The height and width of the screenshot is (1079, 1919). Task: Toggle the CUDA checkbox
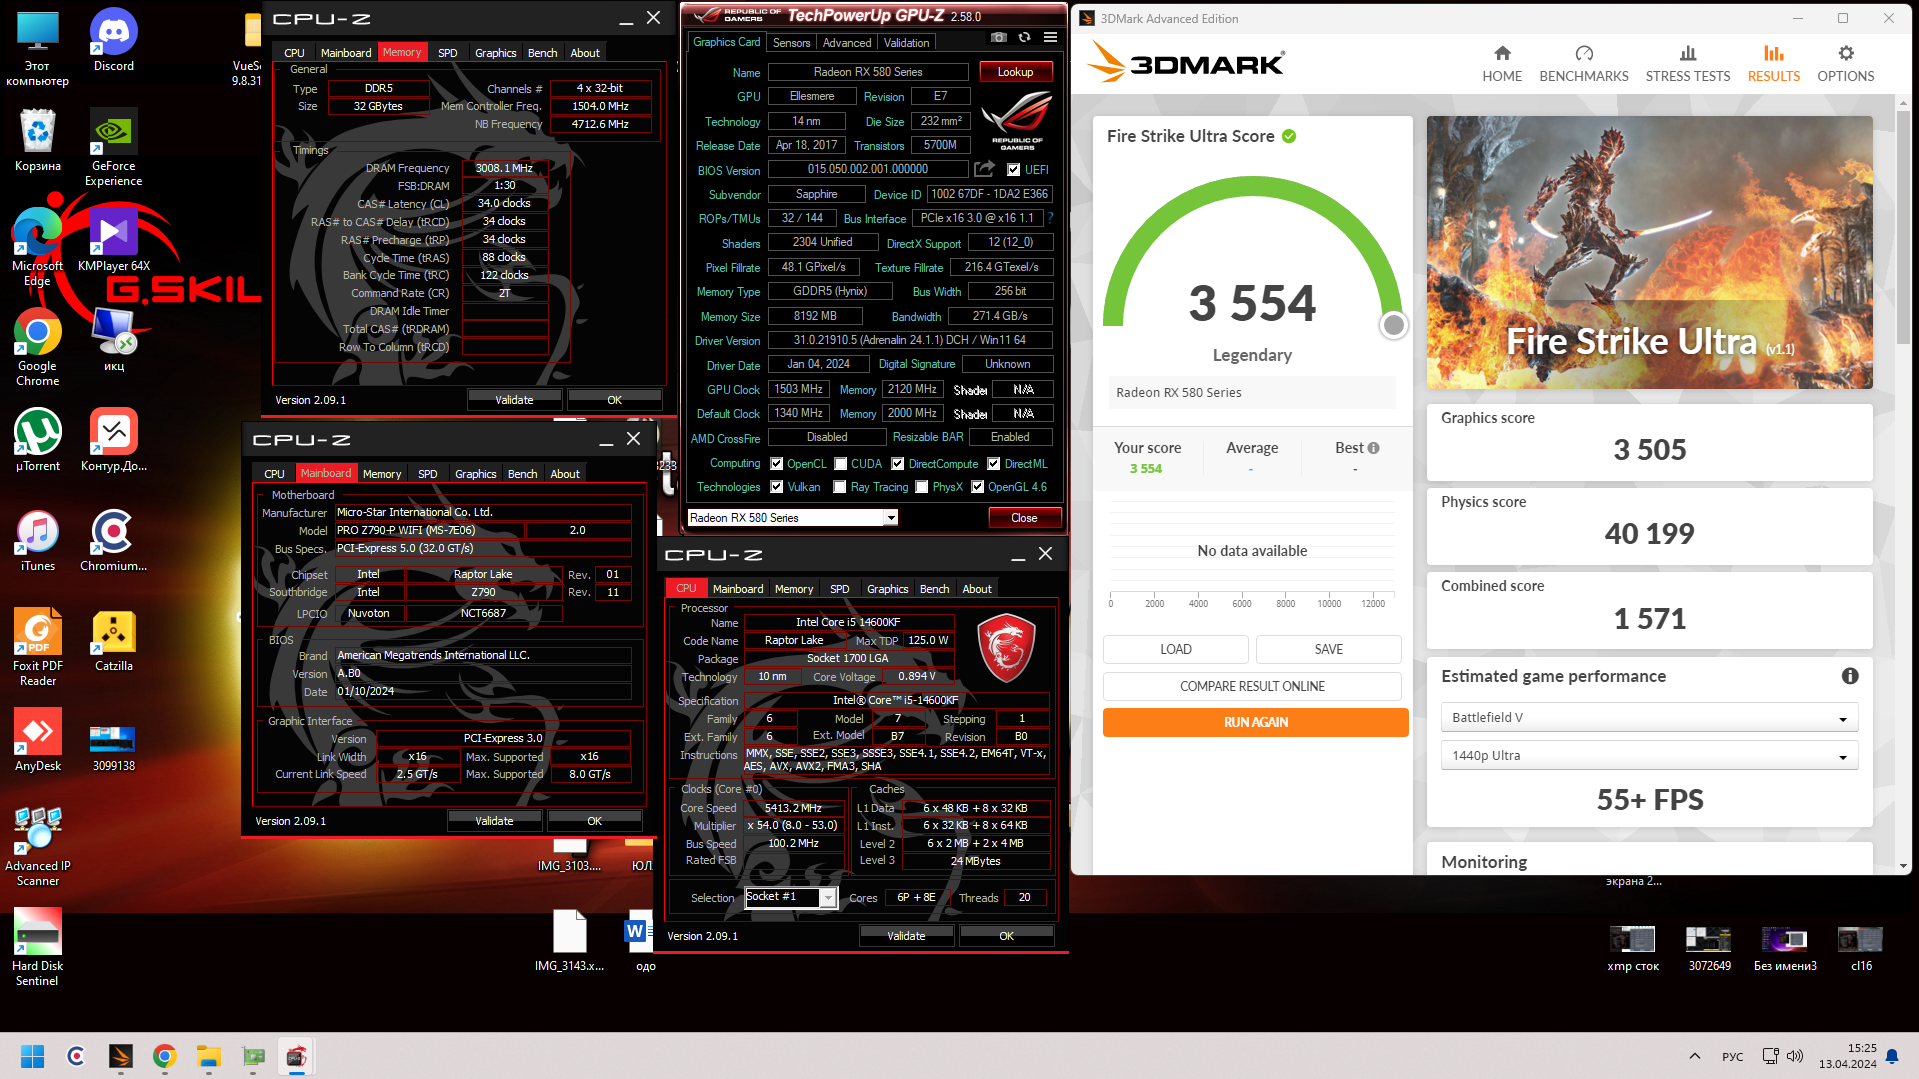pos(841,464)
